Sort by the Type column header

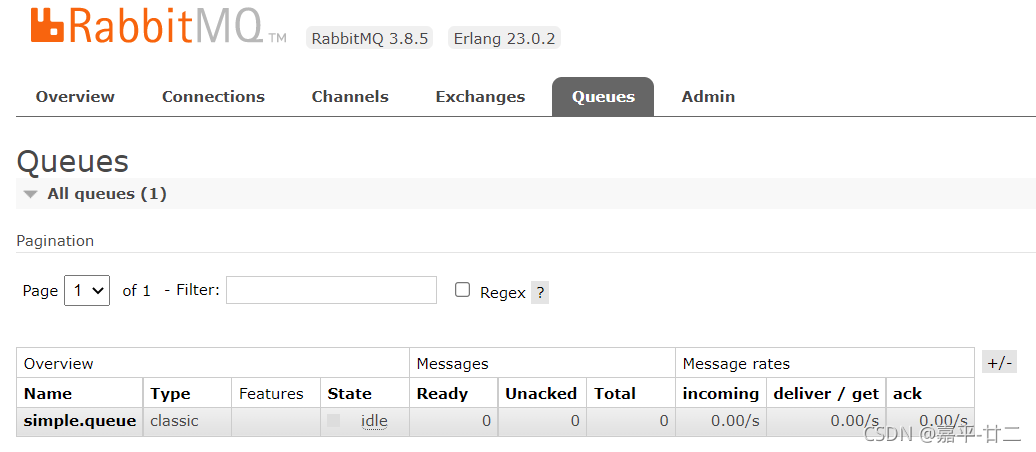(170, 394)
